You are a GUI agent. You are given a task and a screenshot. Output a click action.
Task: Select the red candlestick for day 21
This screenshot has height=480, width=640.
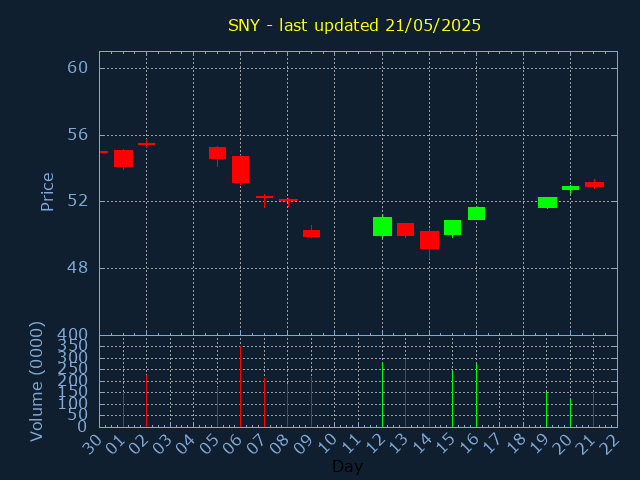(x=594, y=184)
